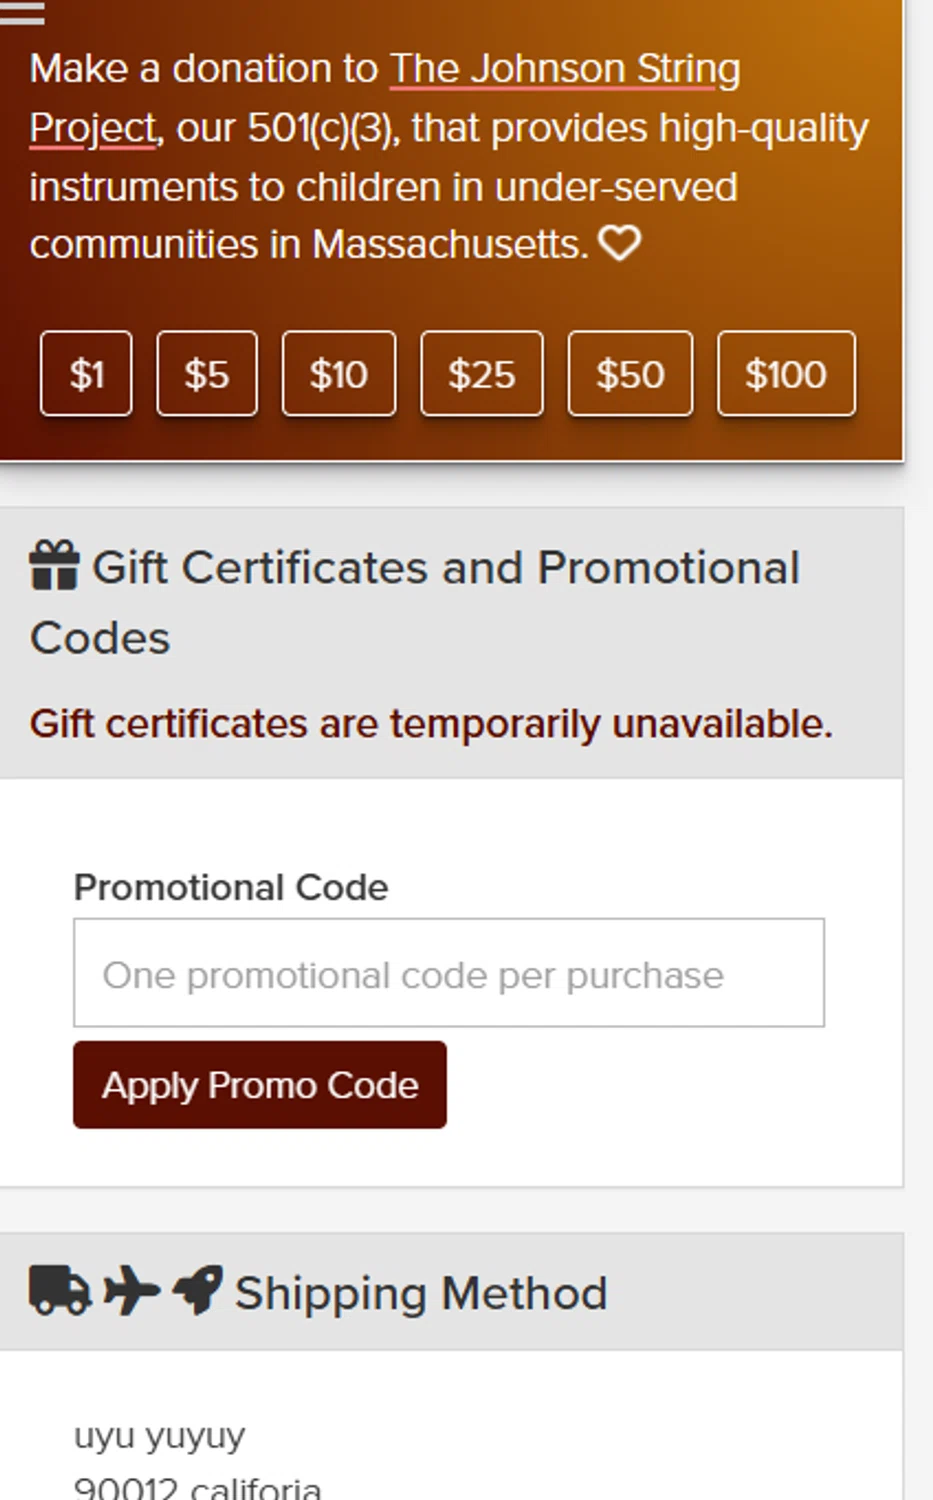Click the delivery truck shipping icon
Screen dimensions: 933x1500
coord(60,1290)
